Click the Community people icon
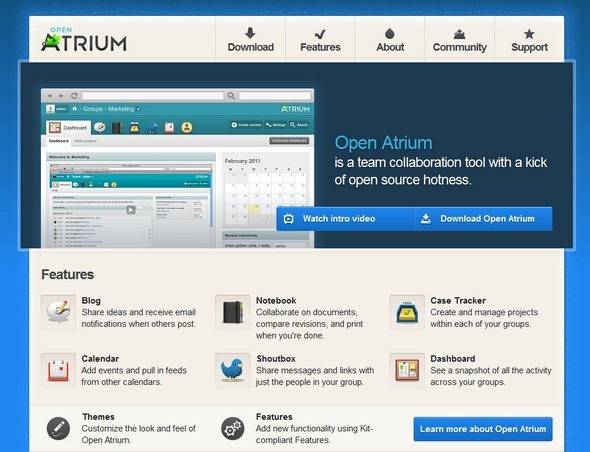Image resolution: width=590 pixels, height=452 pixels. [459, 35]
